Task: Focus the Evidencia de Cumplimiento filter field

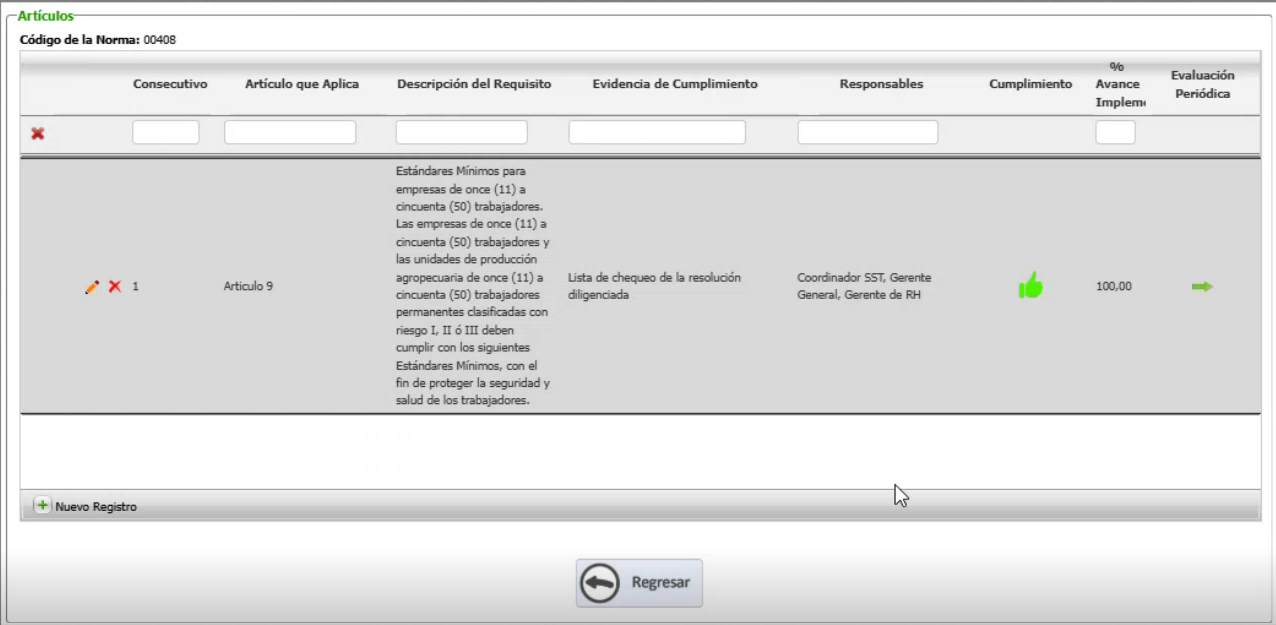Action: pyautogui.click(x=657, y=132)
